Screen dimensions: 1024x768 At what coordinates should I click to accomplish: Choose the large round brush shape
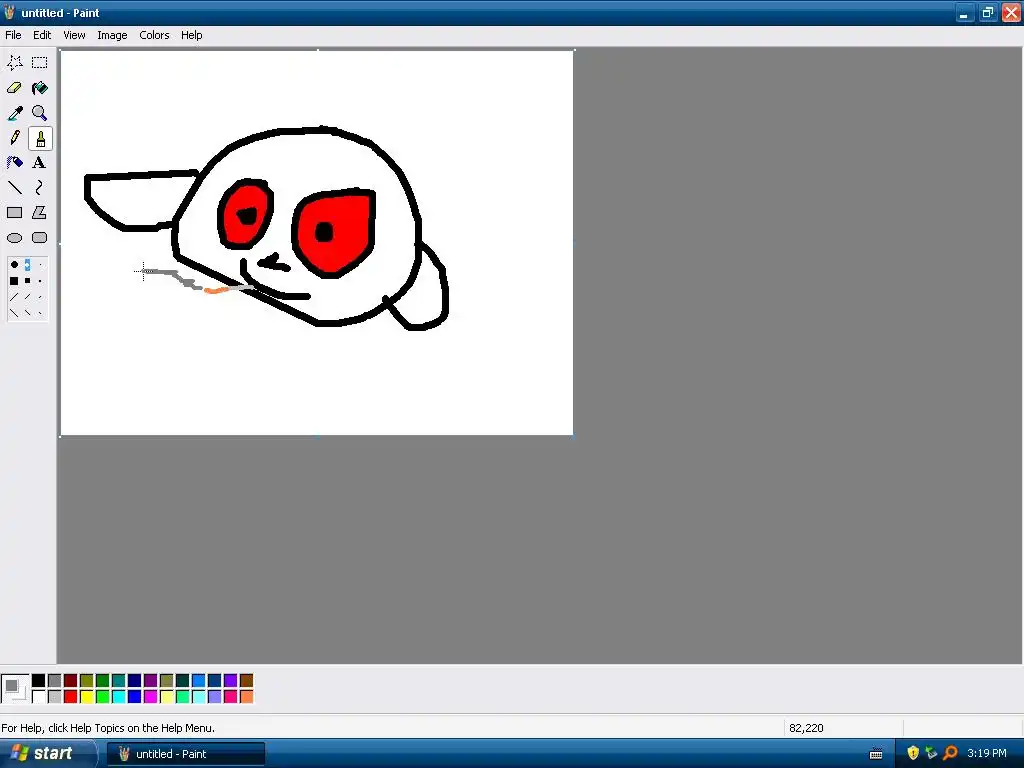[x=14, y=264]
